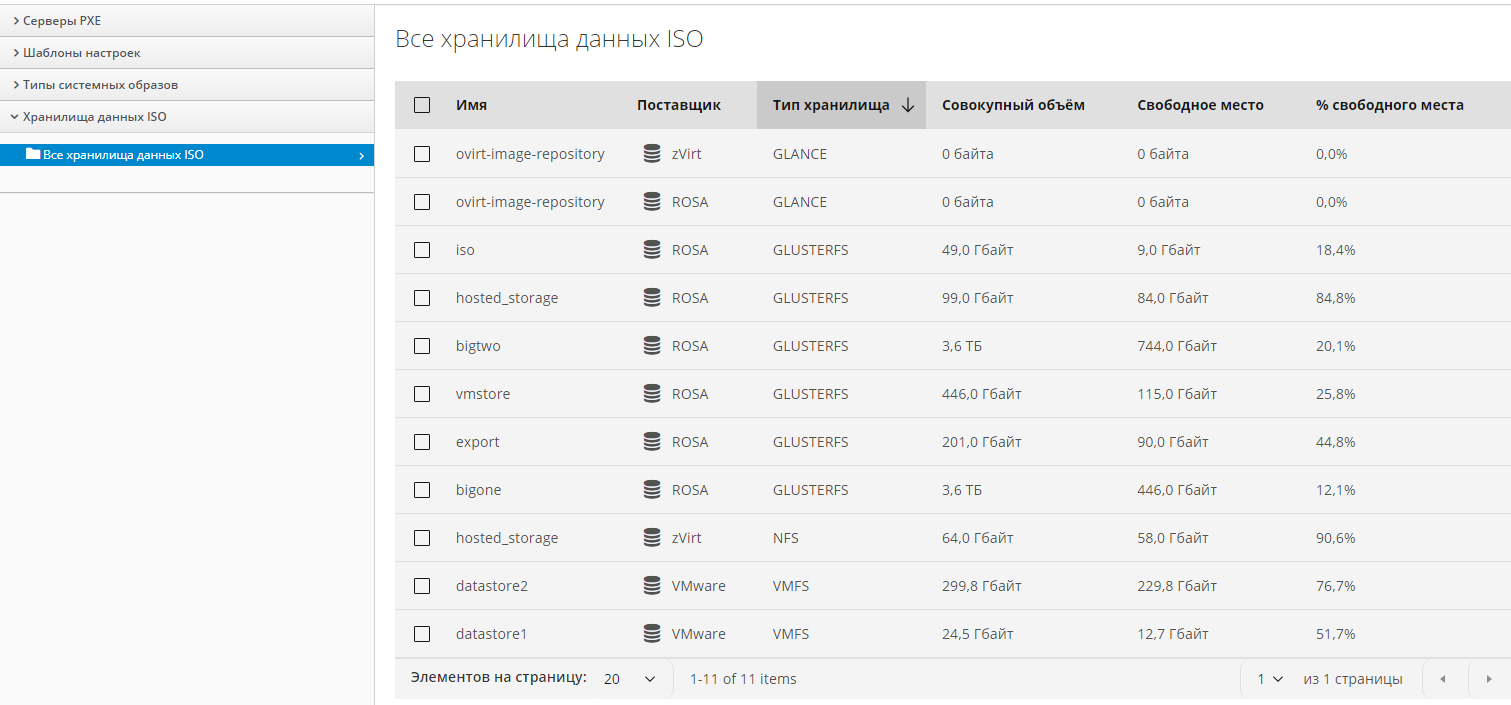Select the checkbox for datastore1
This screenshot has height=705, width=1511.
pos(422,634)
